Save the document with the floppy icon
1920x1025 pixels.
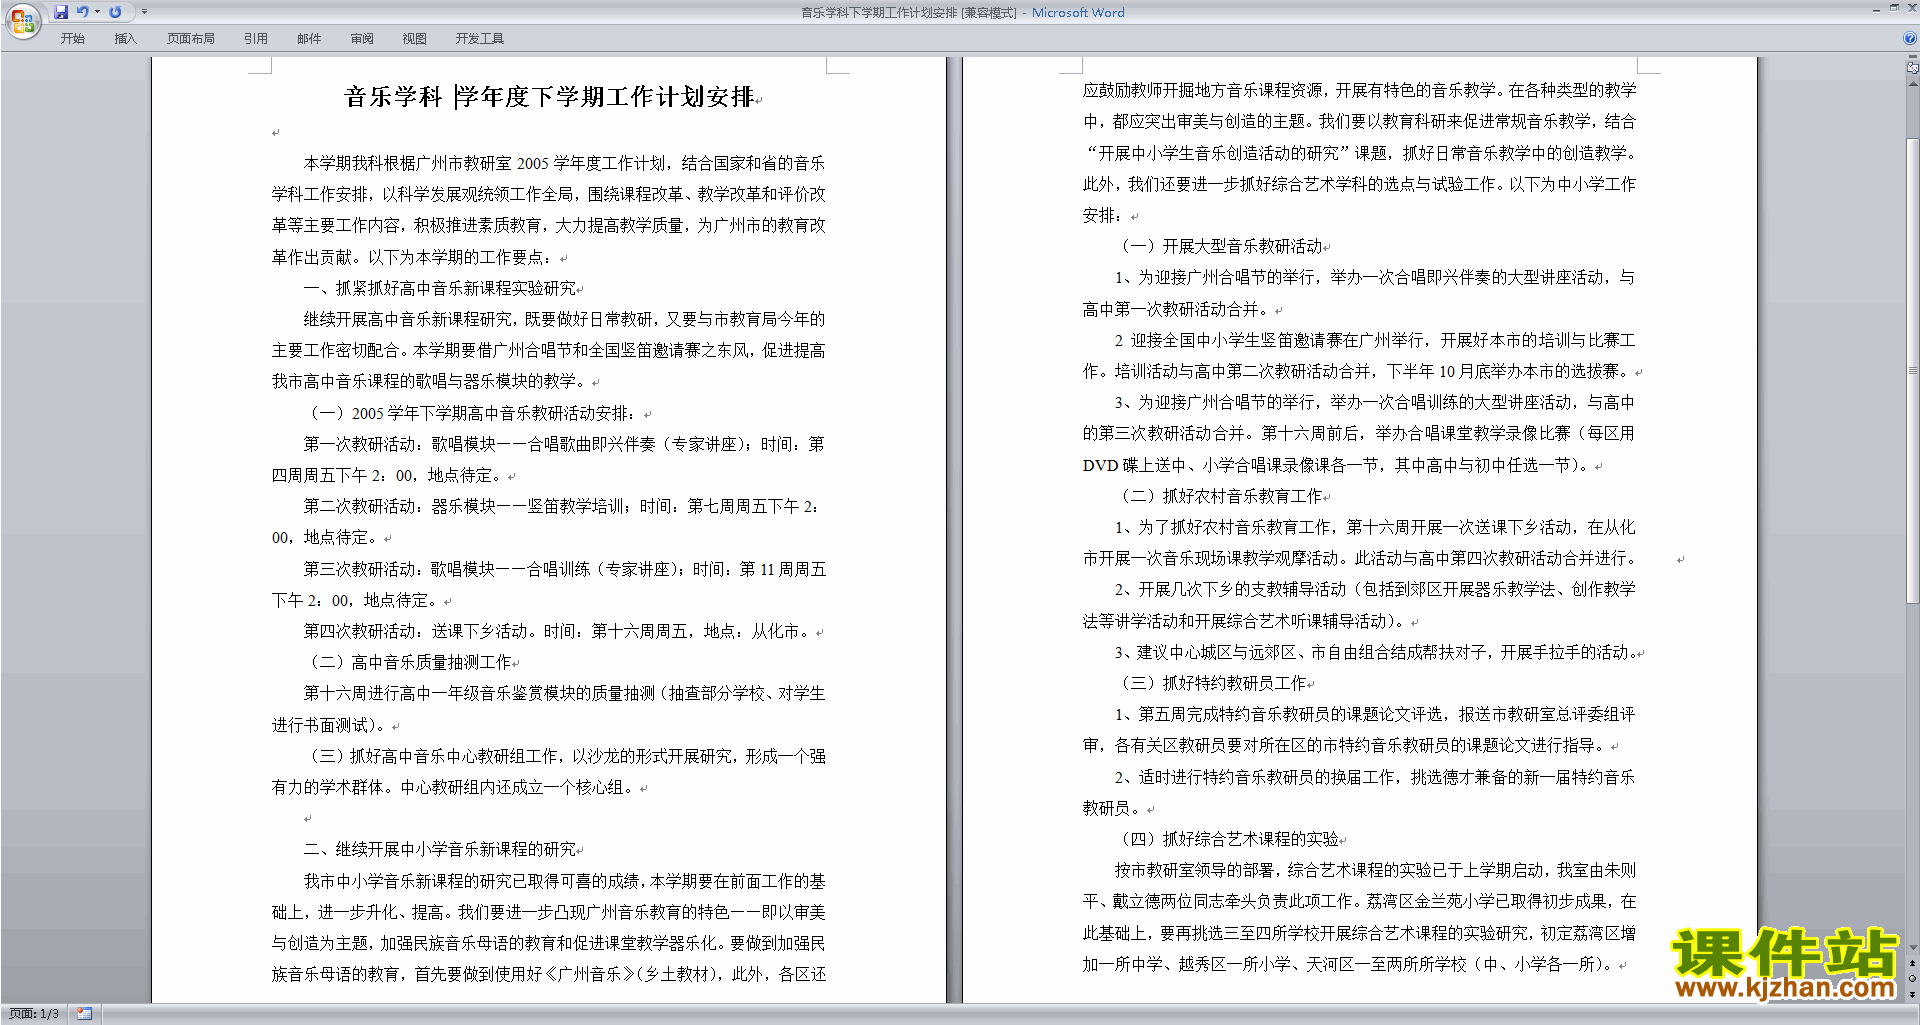[61, 12]
